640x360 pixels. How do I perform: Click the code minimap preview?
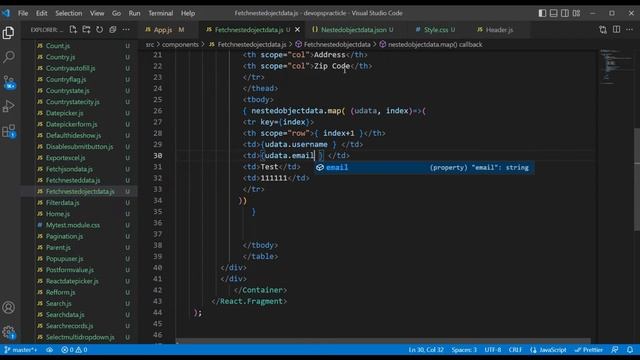(x=616, y=67)
